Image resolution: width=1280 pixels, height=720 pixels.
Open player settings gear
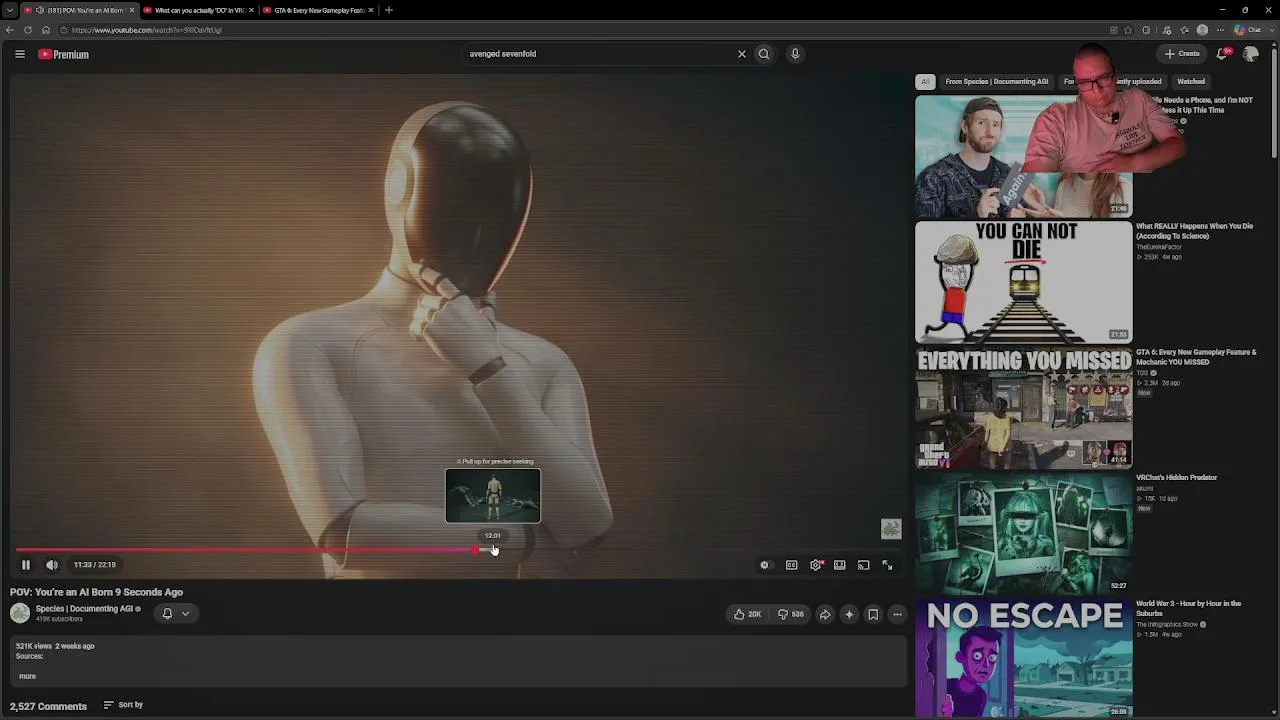click(816, 565)
